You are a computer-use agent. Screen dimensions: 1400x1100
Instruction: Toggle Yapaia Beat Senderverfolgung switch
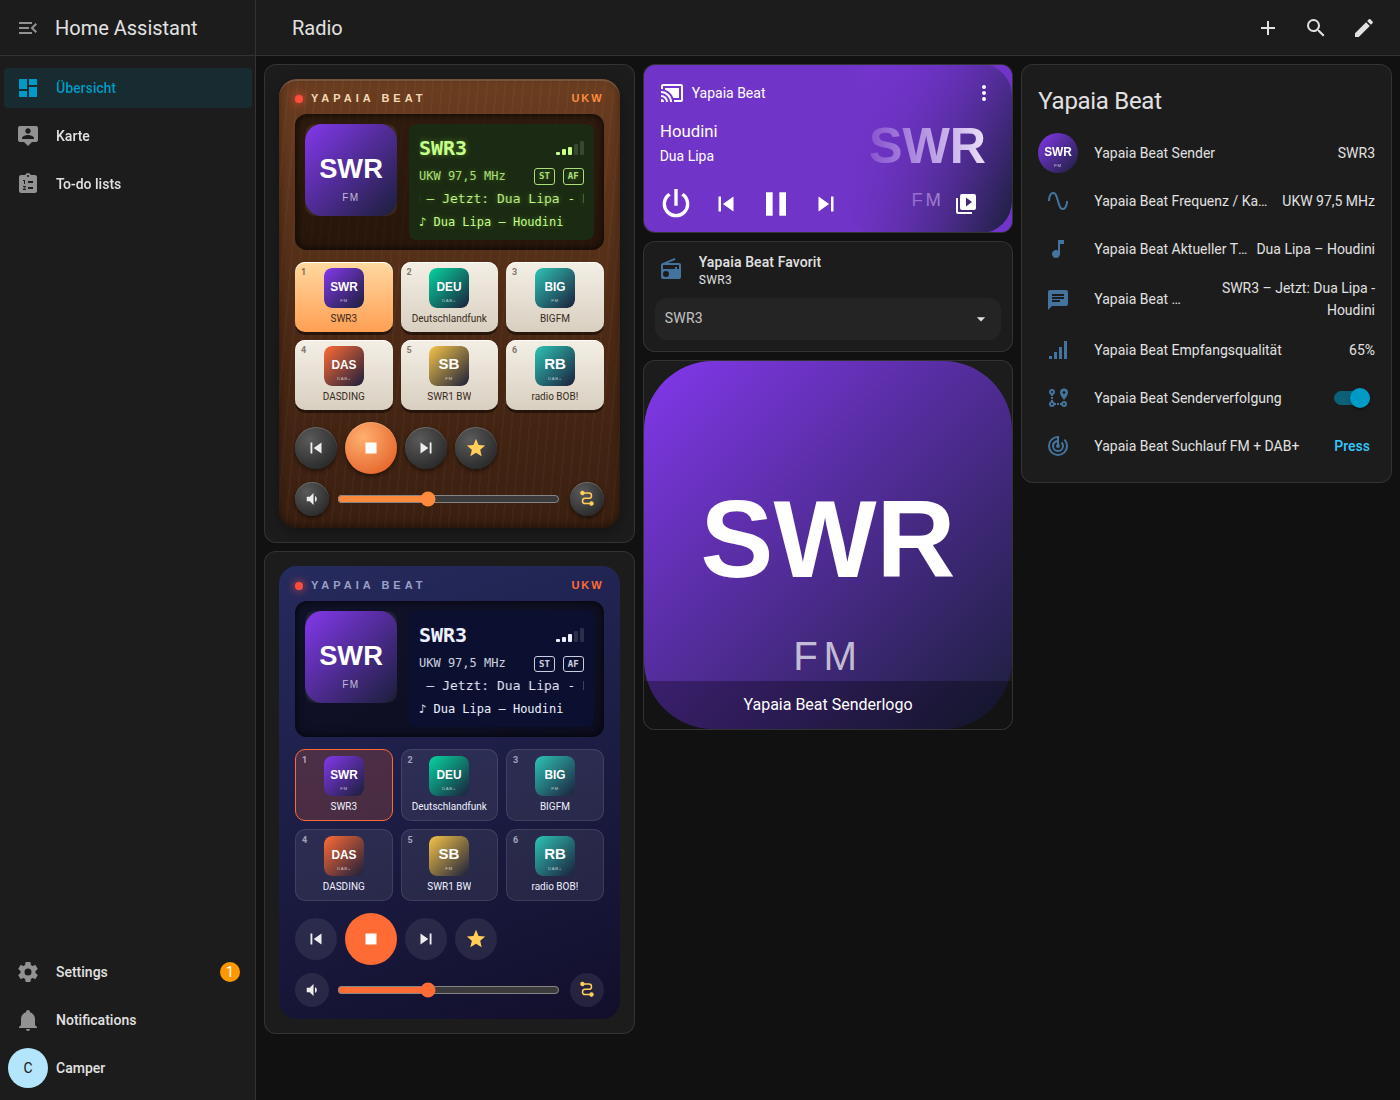[1352, 398]
